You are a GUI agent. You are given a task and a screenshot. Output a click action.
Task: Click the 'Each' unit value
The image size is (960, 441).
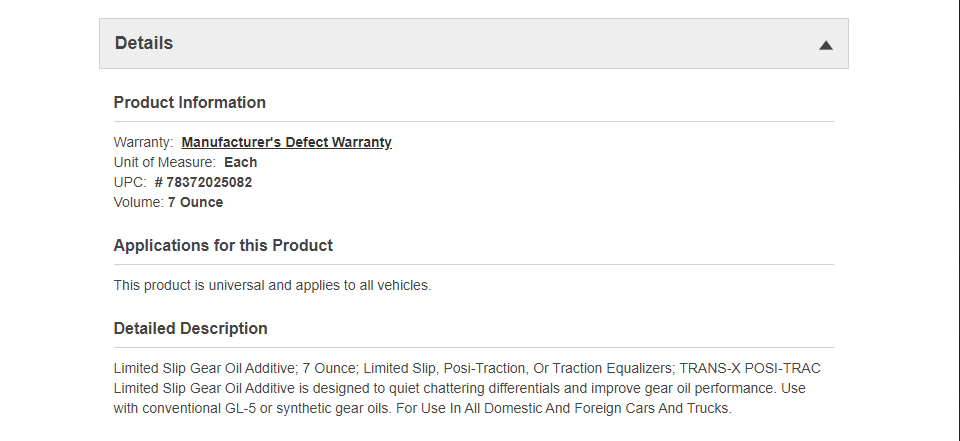click(x=241, y=162)
